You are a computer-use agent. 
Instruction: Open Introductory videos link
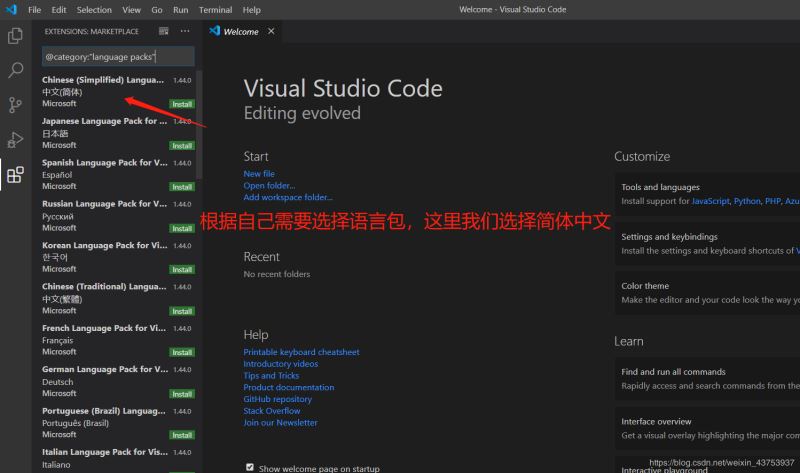(x=281, y=364)
